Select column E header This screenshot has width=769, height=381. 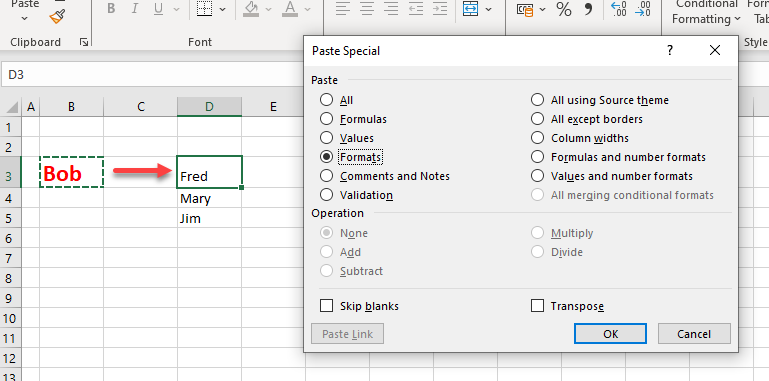pos(273,106)
